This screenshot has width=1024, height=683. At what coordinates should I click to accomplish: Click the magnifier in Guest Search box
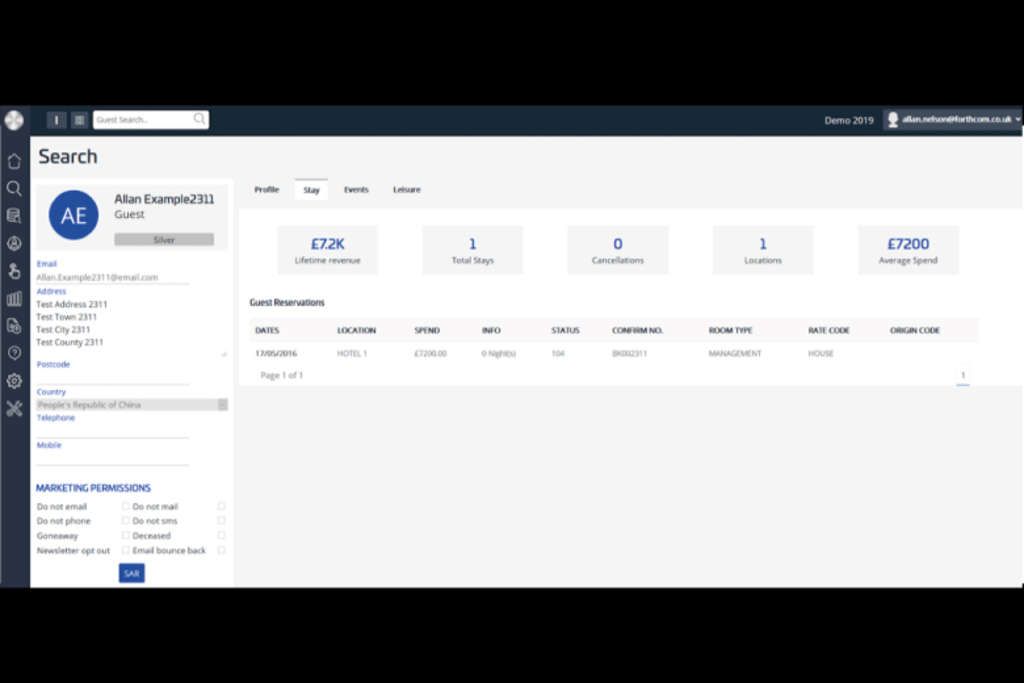[x=199, y=119]
